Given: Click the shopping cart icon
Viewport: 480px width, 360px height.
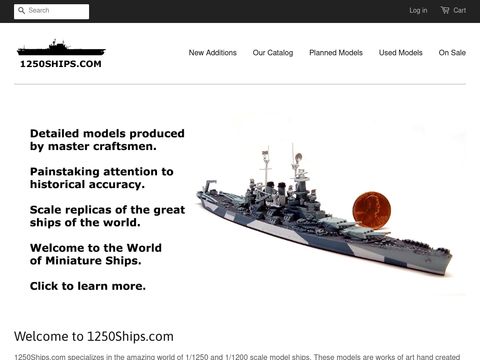Looking at the screenshot, I should (445, 10).
